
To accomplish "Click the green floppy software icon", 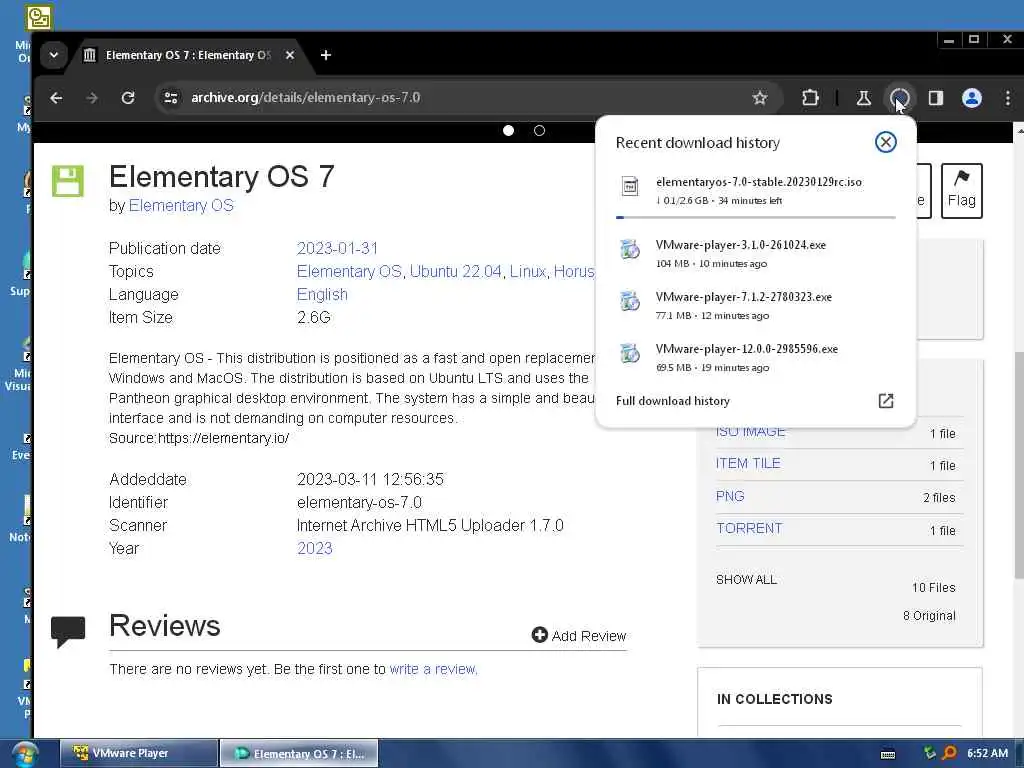I will [68, 181].
